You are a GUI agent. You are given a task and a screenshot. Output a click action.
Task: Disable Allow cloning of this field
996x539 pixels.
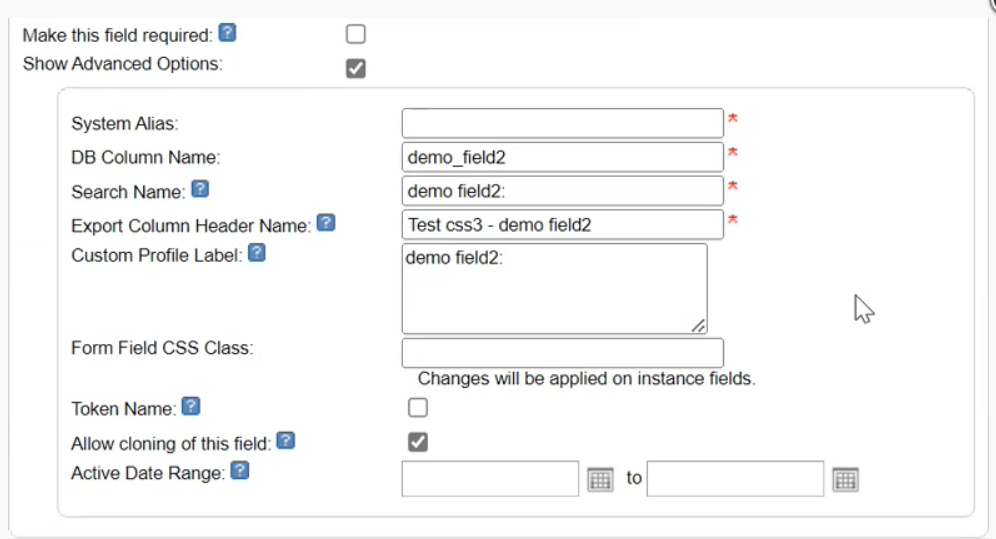(418, 442)
